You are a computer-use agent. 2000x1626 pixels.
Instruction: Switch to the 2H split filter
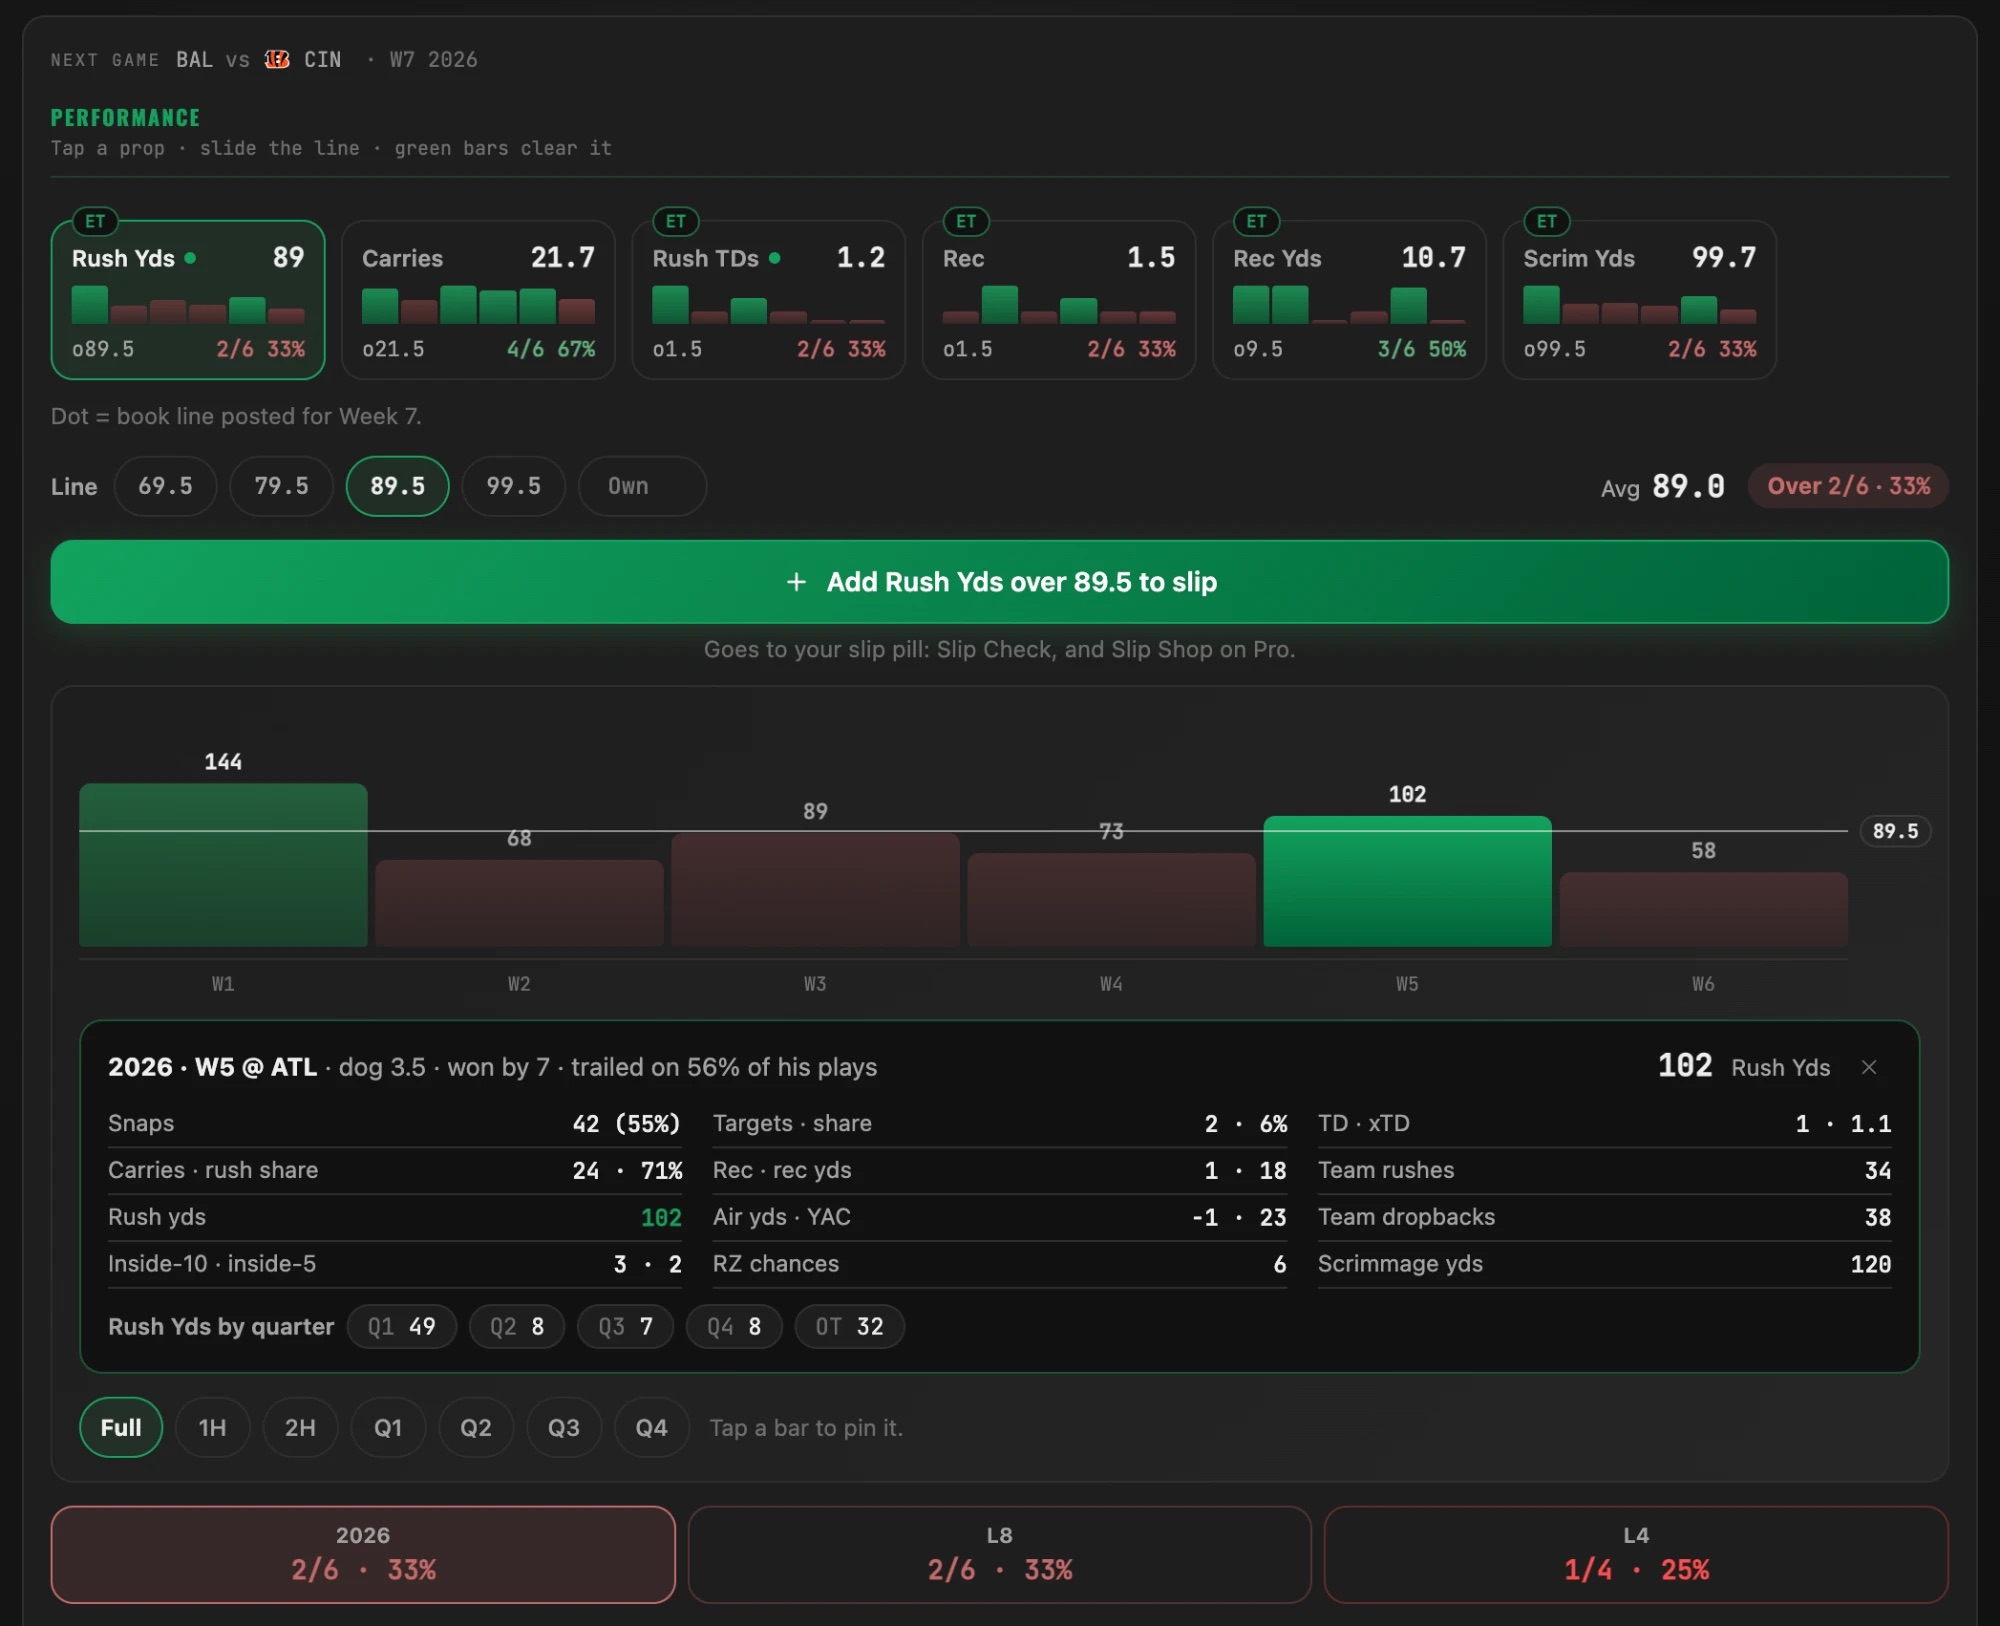[x=300, y=1428]
